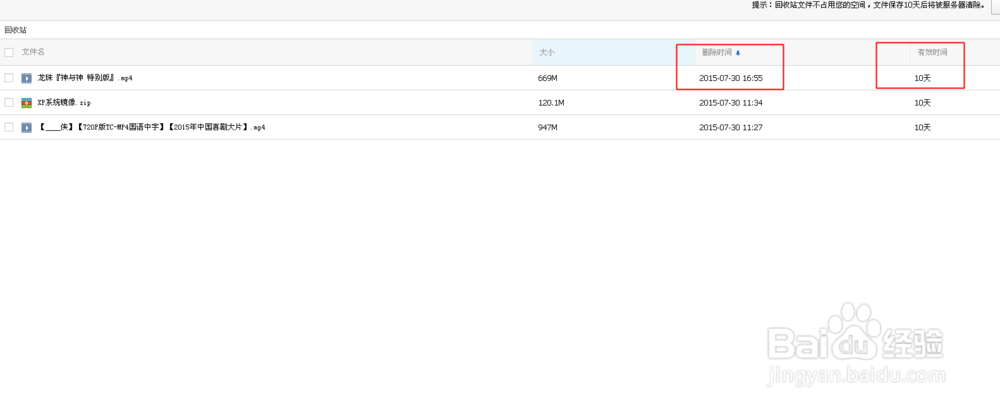
Task: Click the 947M size cell
Action: coord(547,128)
